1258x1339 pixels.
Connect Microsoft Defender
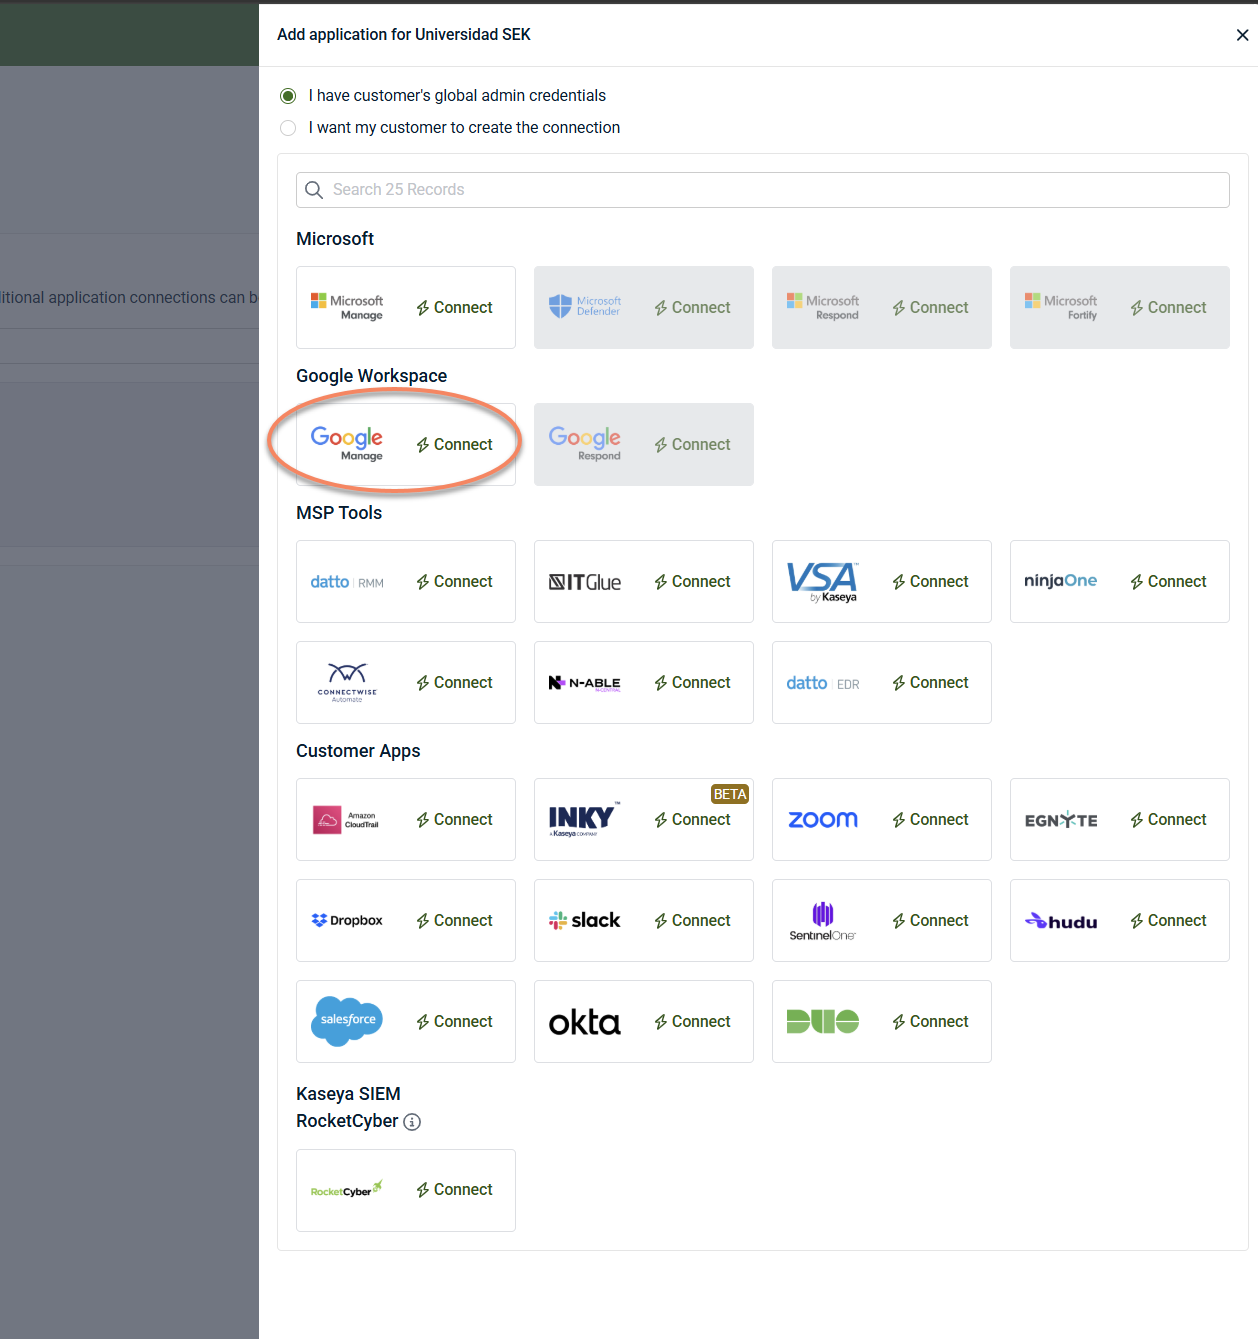click(693, 307)
